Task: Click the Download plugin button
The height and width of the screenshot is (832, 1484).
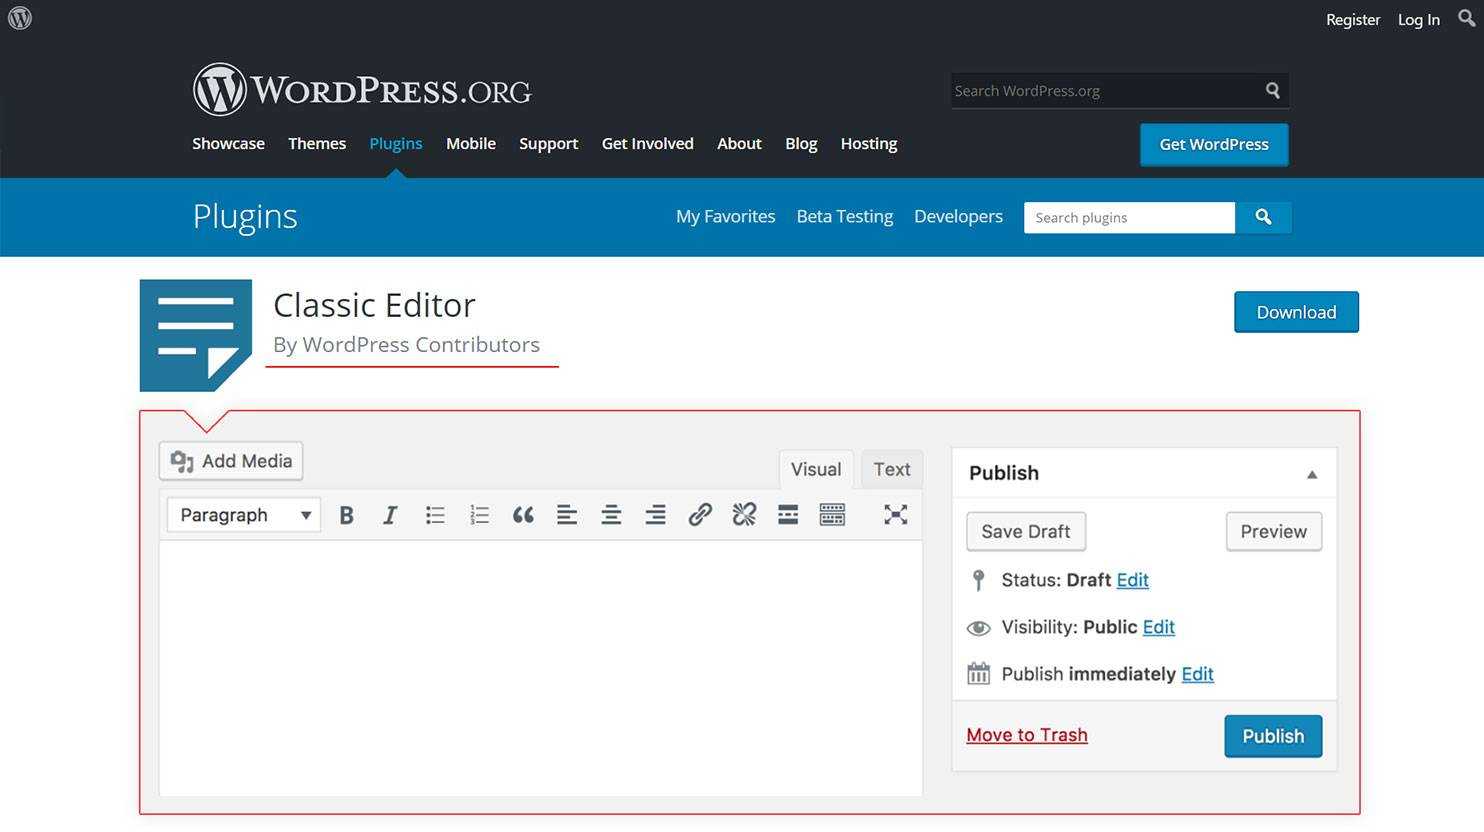Action: point(1296,312)
